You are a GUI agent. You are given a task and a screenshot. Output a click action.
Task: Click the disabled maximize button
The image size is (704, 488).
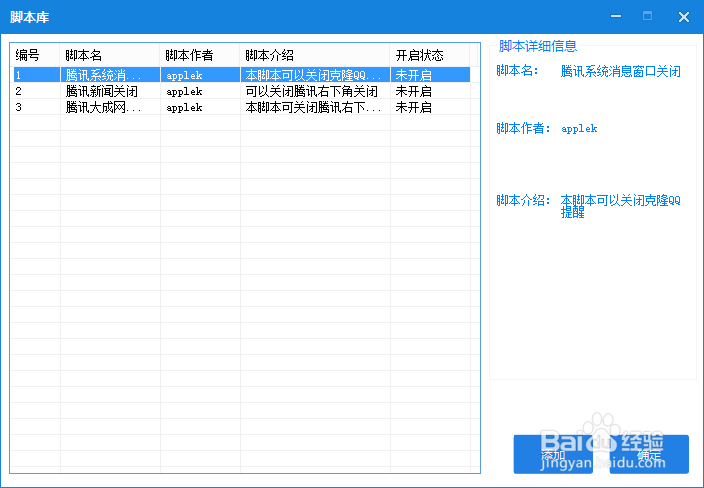point(647,16)
